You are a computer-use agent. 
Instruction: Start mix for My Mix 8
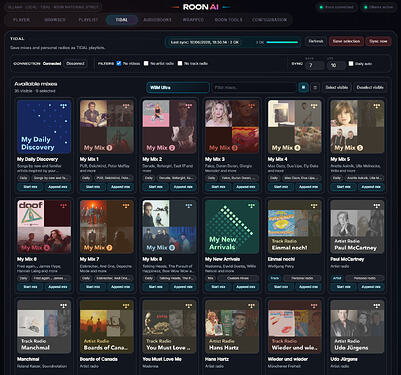click(x=156, y=287)
